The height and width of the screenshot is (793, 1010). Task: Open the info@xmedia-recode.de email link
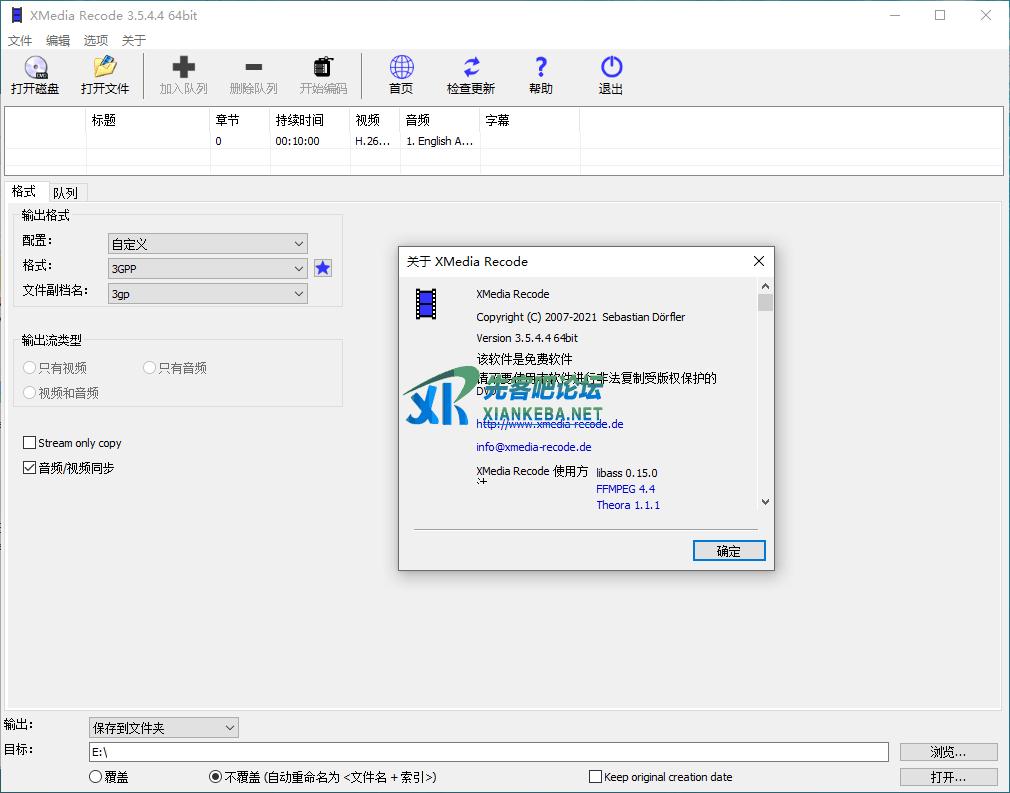point(533,447)
